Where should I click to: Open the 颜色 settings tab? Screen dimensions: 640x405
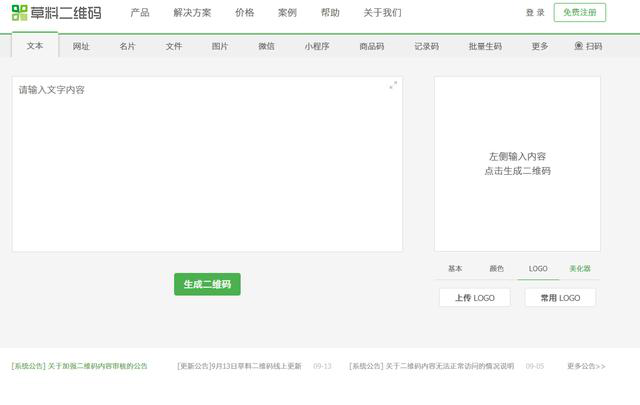pyautogui.click(x=496, y=269)
